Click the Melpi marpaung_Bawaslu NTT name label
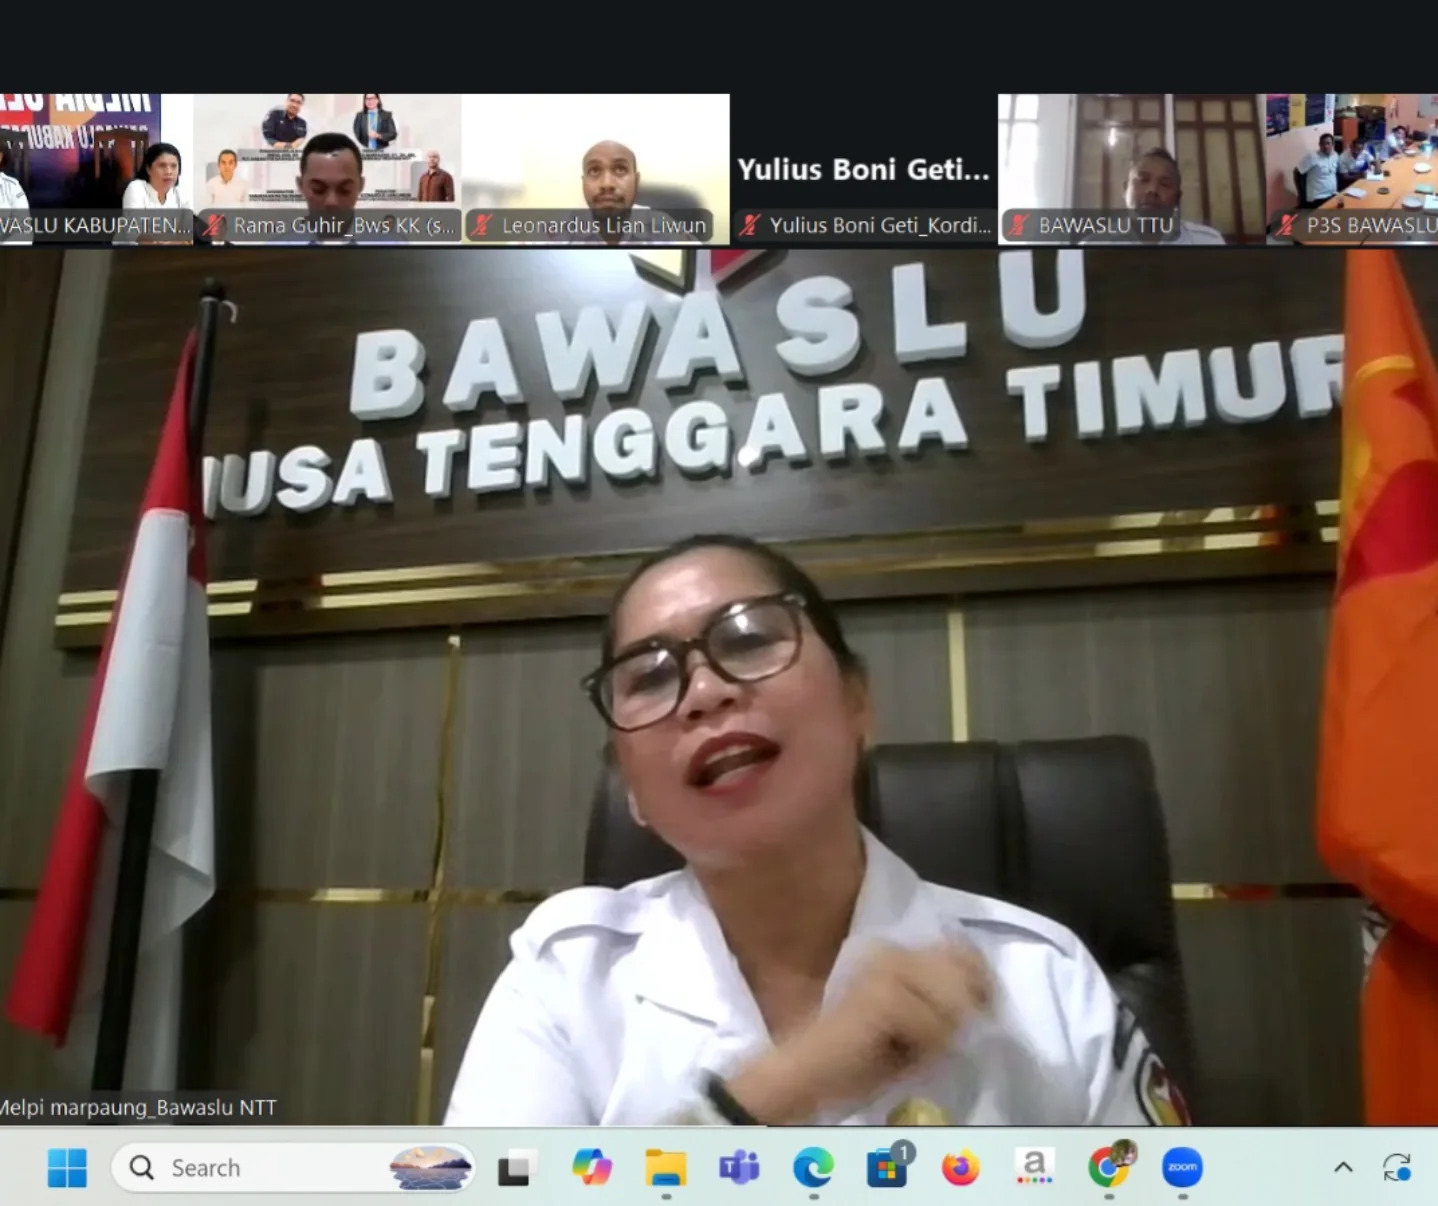 click(x=138, y=1108)
